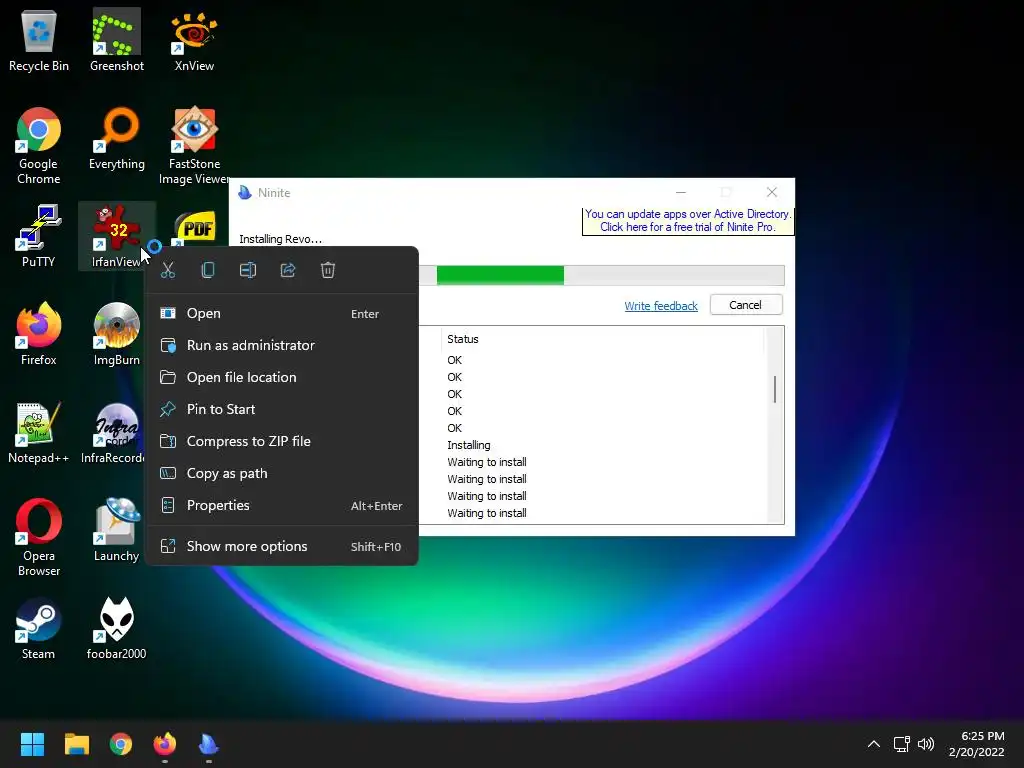Viewport: 1024px width, 768px height.
Task: Show hidden system tray icons
Action: point(874,744)
